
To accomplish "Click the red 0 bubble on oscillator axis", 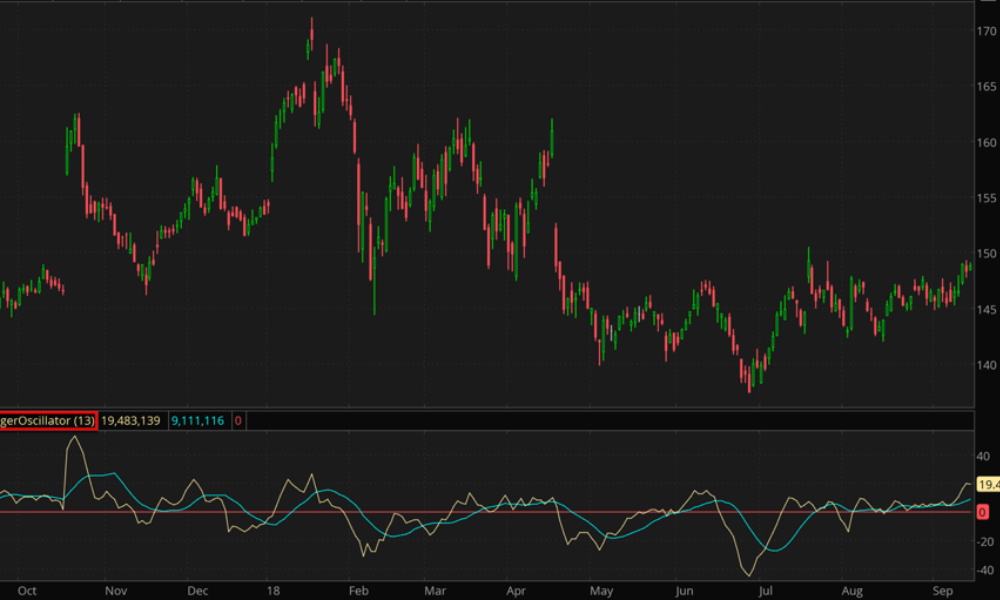I will pyautogui.click(x=982, y=512).
